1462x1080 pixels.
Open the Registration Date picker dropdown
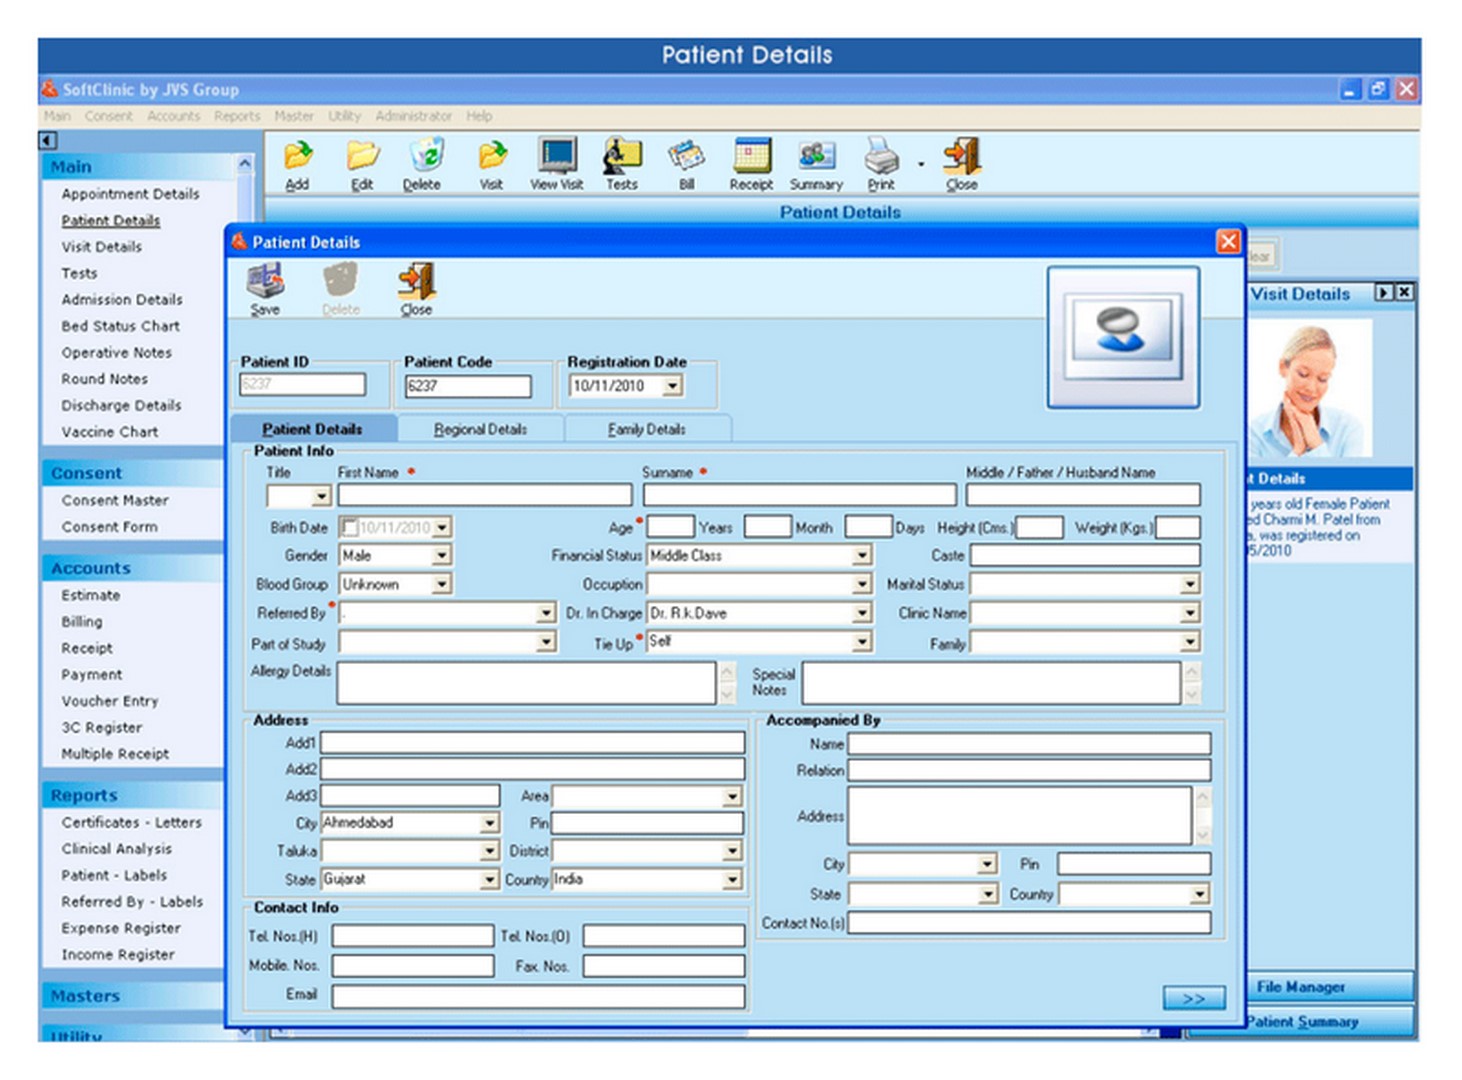tap(672, 386)
